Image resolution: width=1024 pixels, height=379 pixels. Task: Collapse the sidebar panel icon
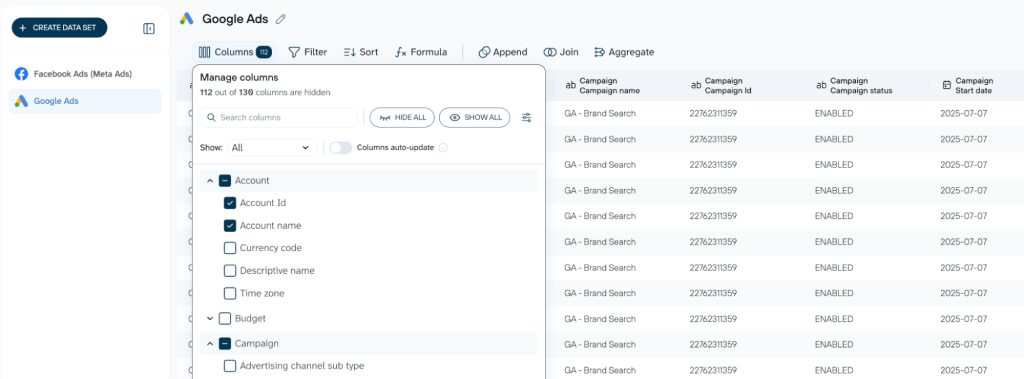[148, 28]
